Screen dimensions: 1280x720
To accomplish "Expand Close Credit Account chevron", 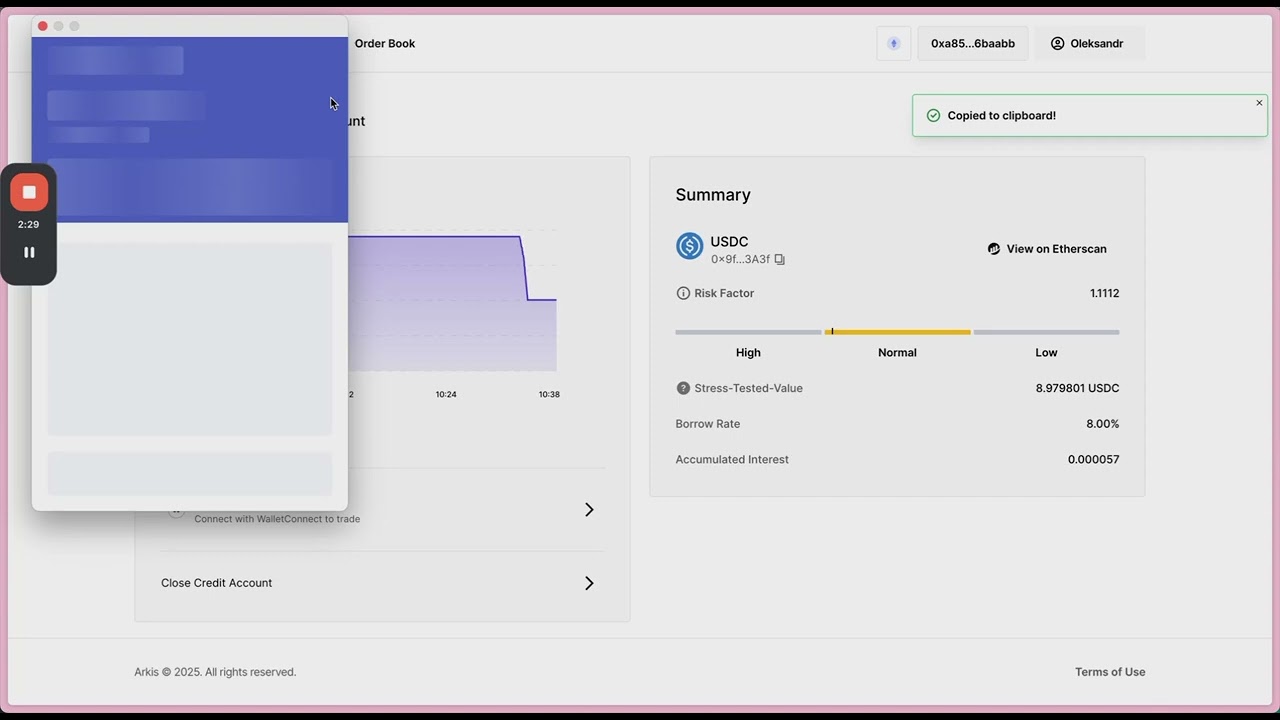I will pos(589,583).
